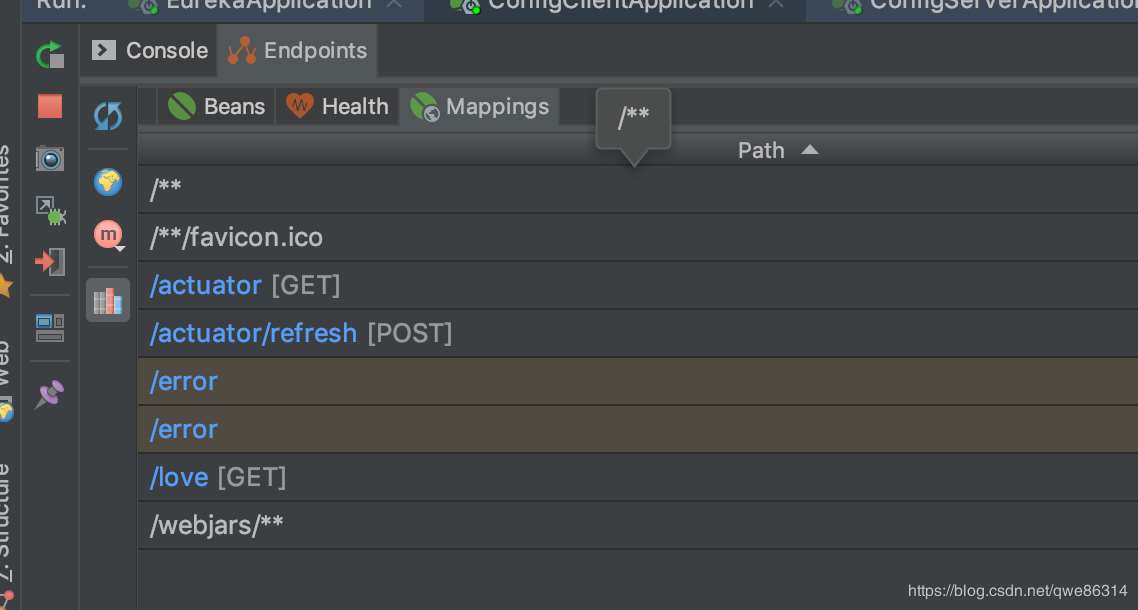Screen dimensions: 1138x610
Task: Open the Health tab
Action: pos(338,106)
